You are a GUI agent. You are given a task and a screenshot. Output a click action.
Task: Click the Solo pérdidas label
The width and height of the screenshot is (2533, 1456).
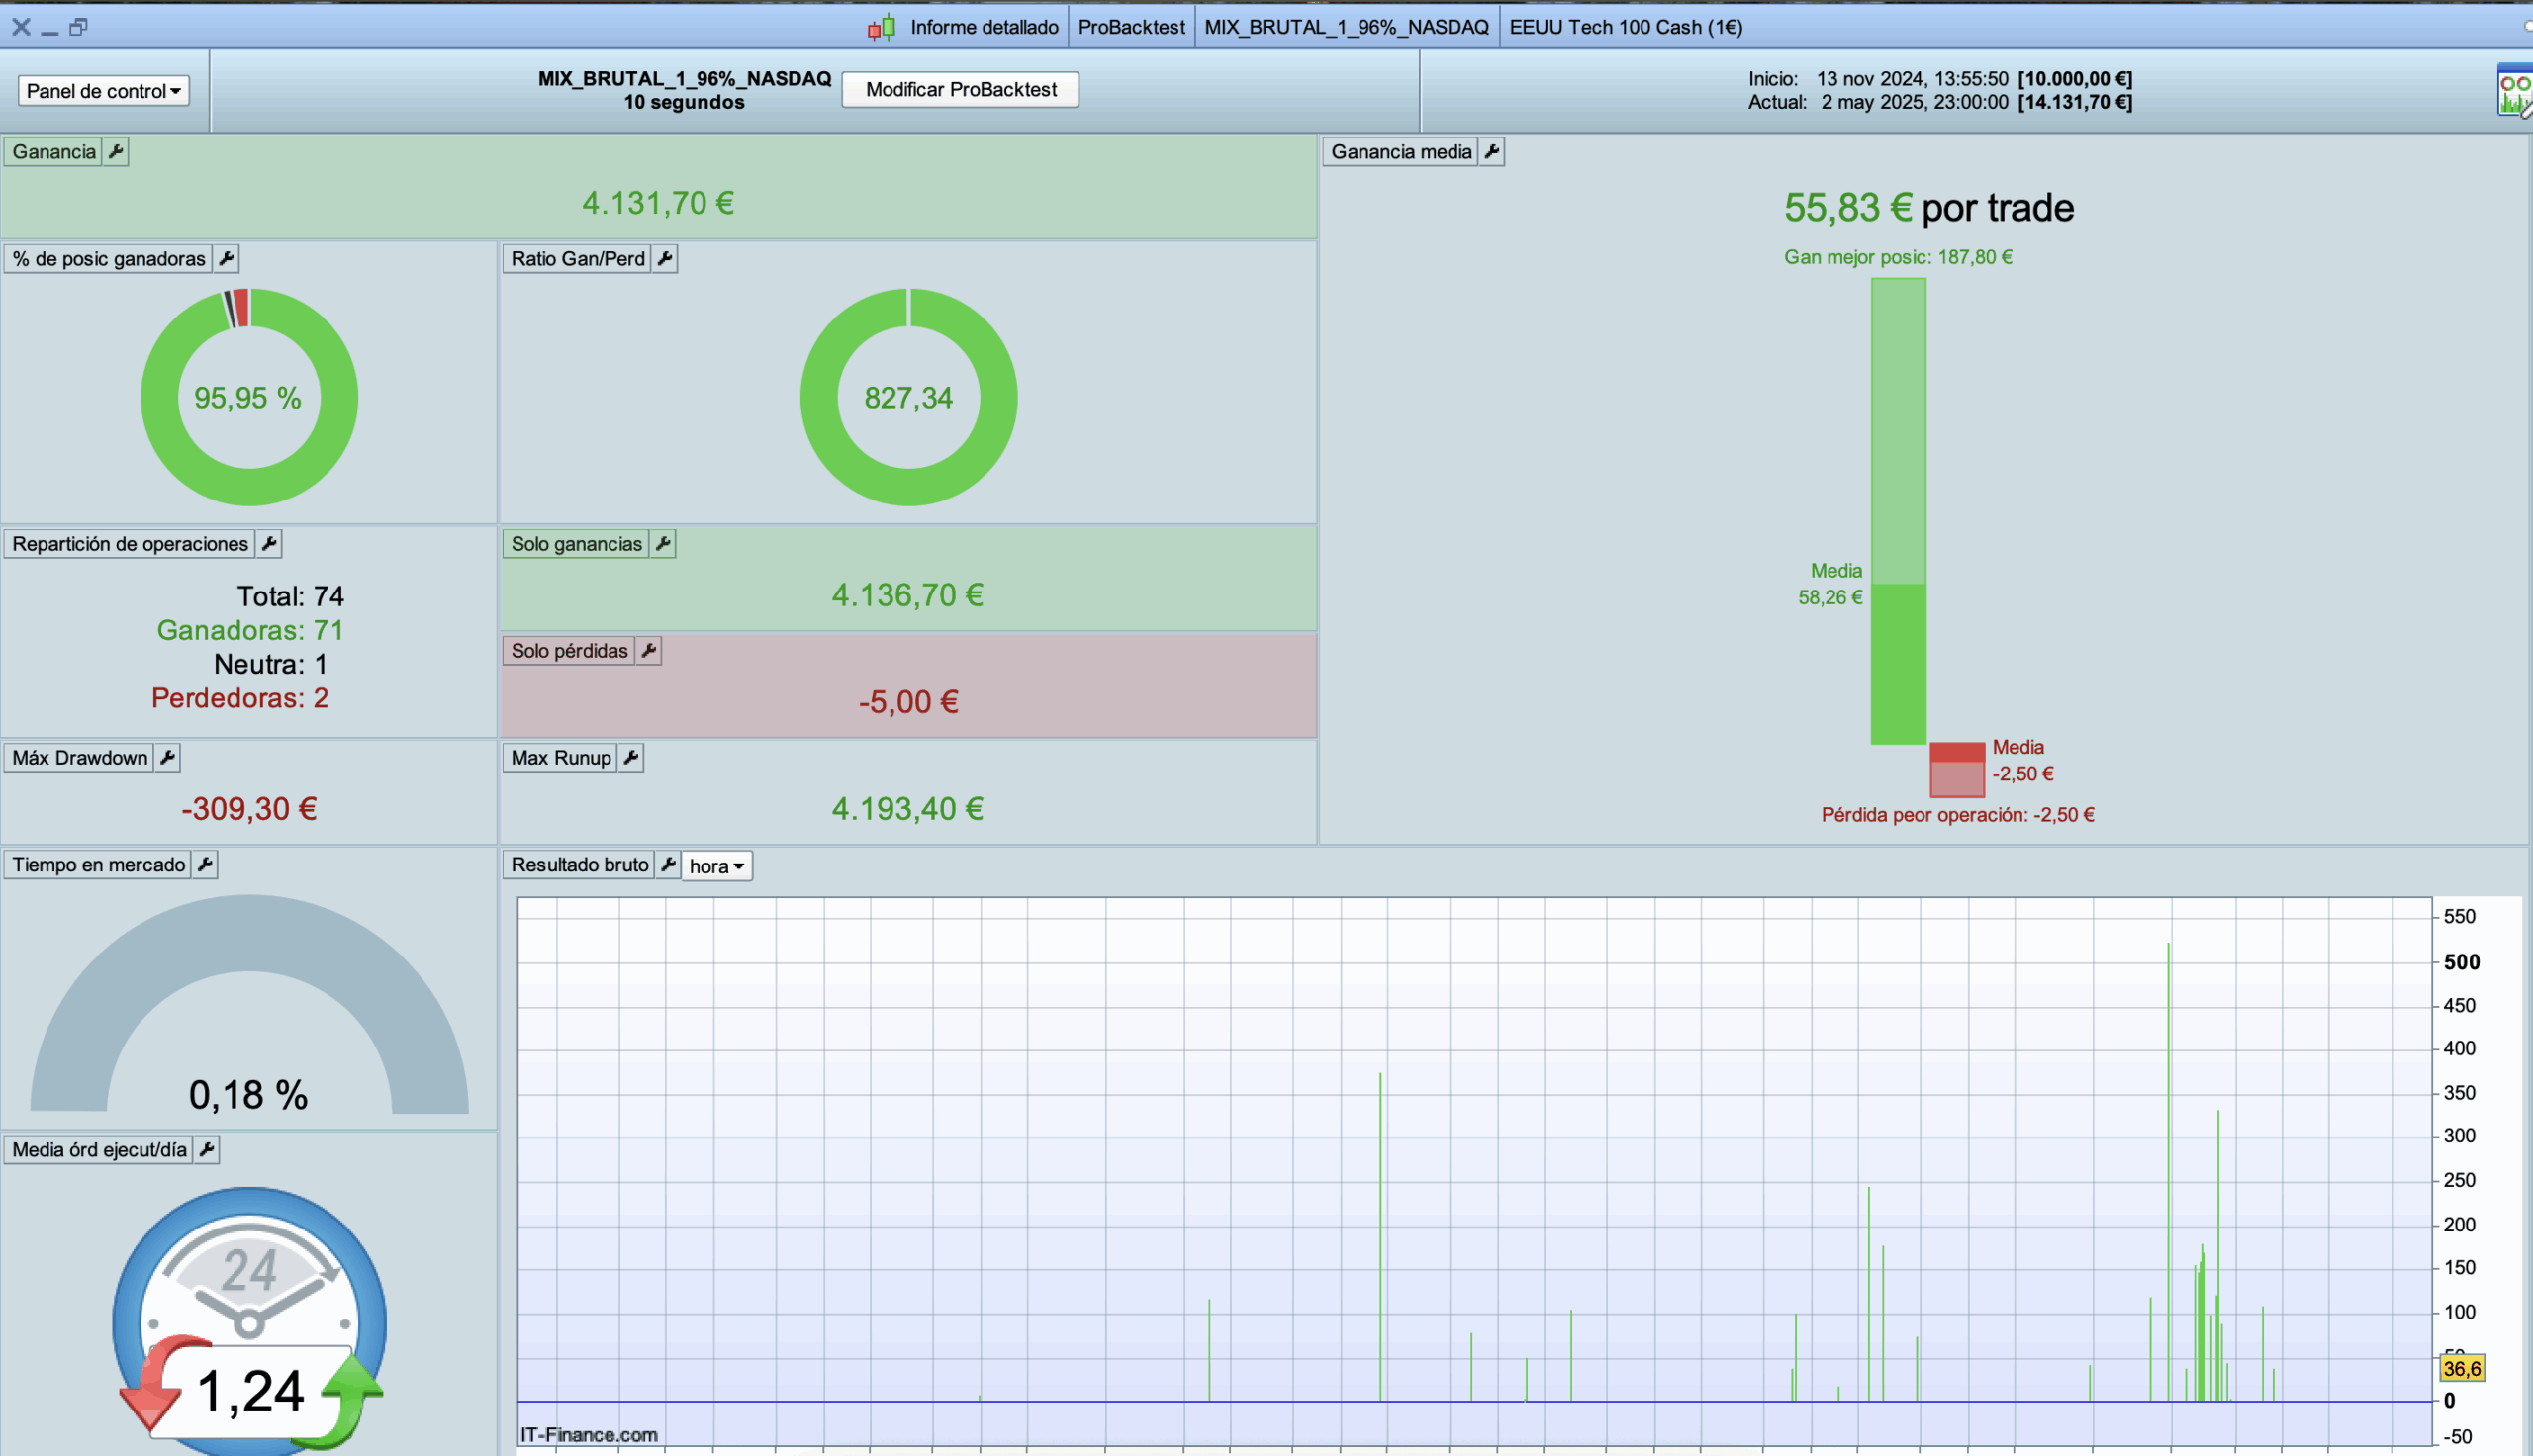569,651
